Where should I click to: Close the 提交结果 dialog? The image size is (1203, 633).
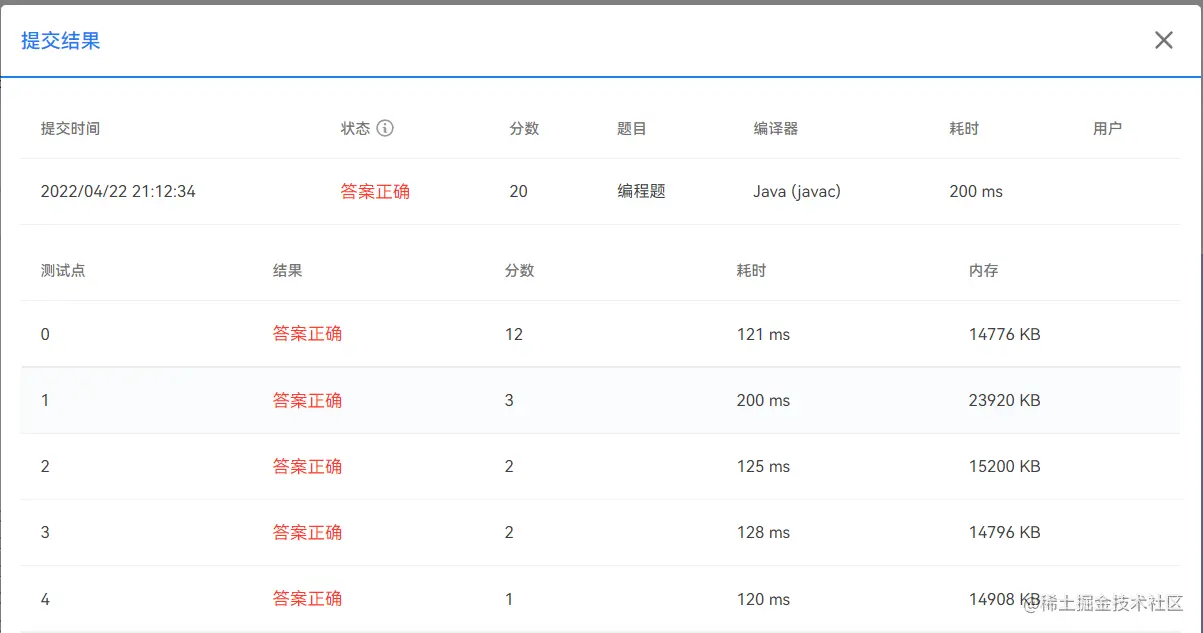pyautogui.click(x=1164, y=40)
